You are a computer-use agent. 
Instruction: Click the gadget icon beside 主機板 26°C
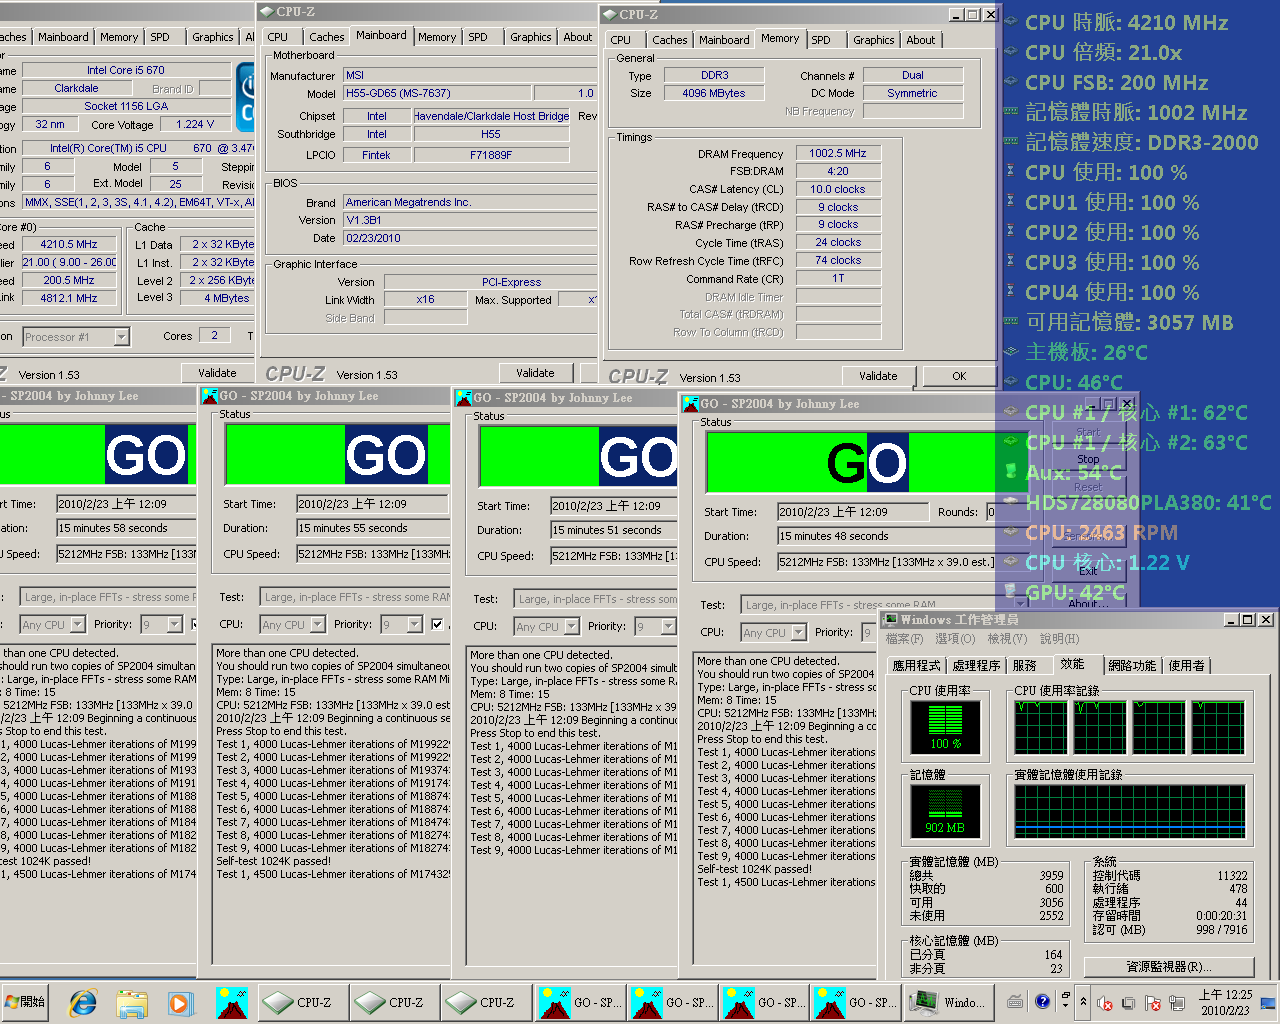tap(1010, 352)
